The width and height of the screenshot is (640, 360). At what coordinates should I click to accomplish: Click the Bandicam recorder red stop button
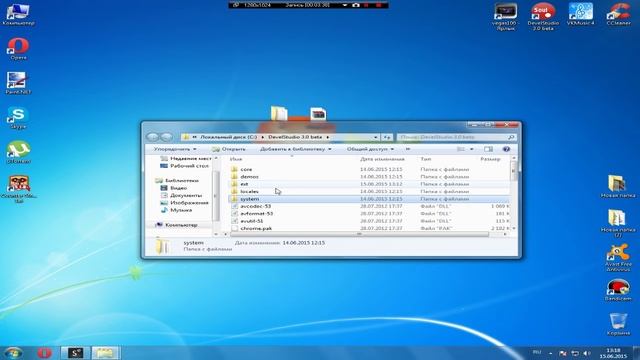tap(378, 5)
